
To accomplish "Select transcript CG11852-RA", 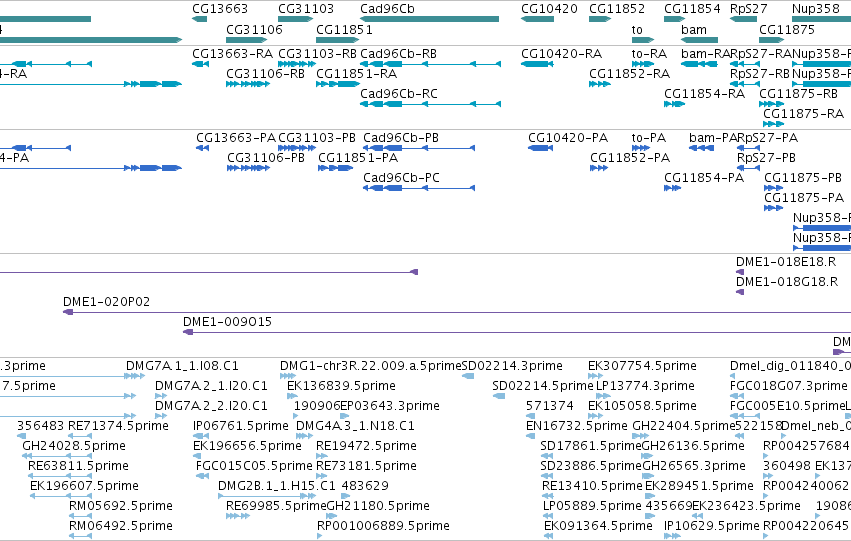I will [x=630, y=74].
